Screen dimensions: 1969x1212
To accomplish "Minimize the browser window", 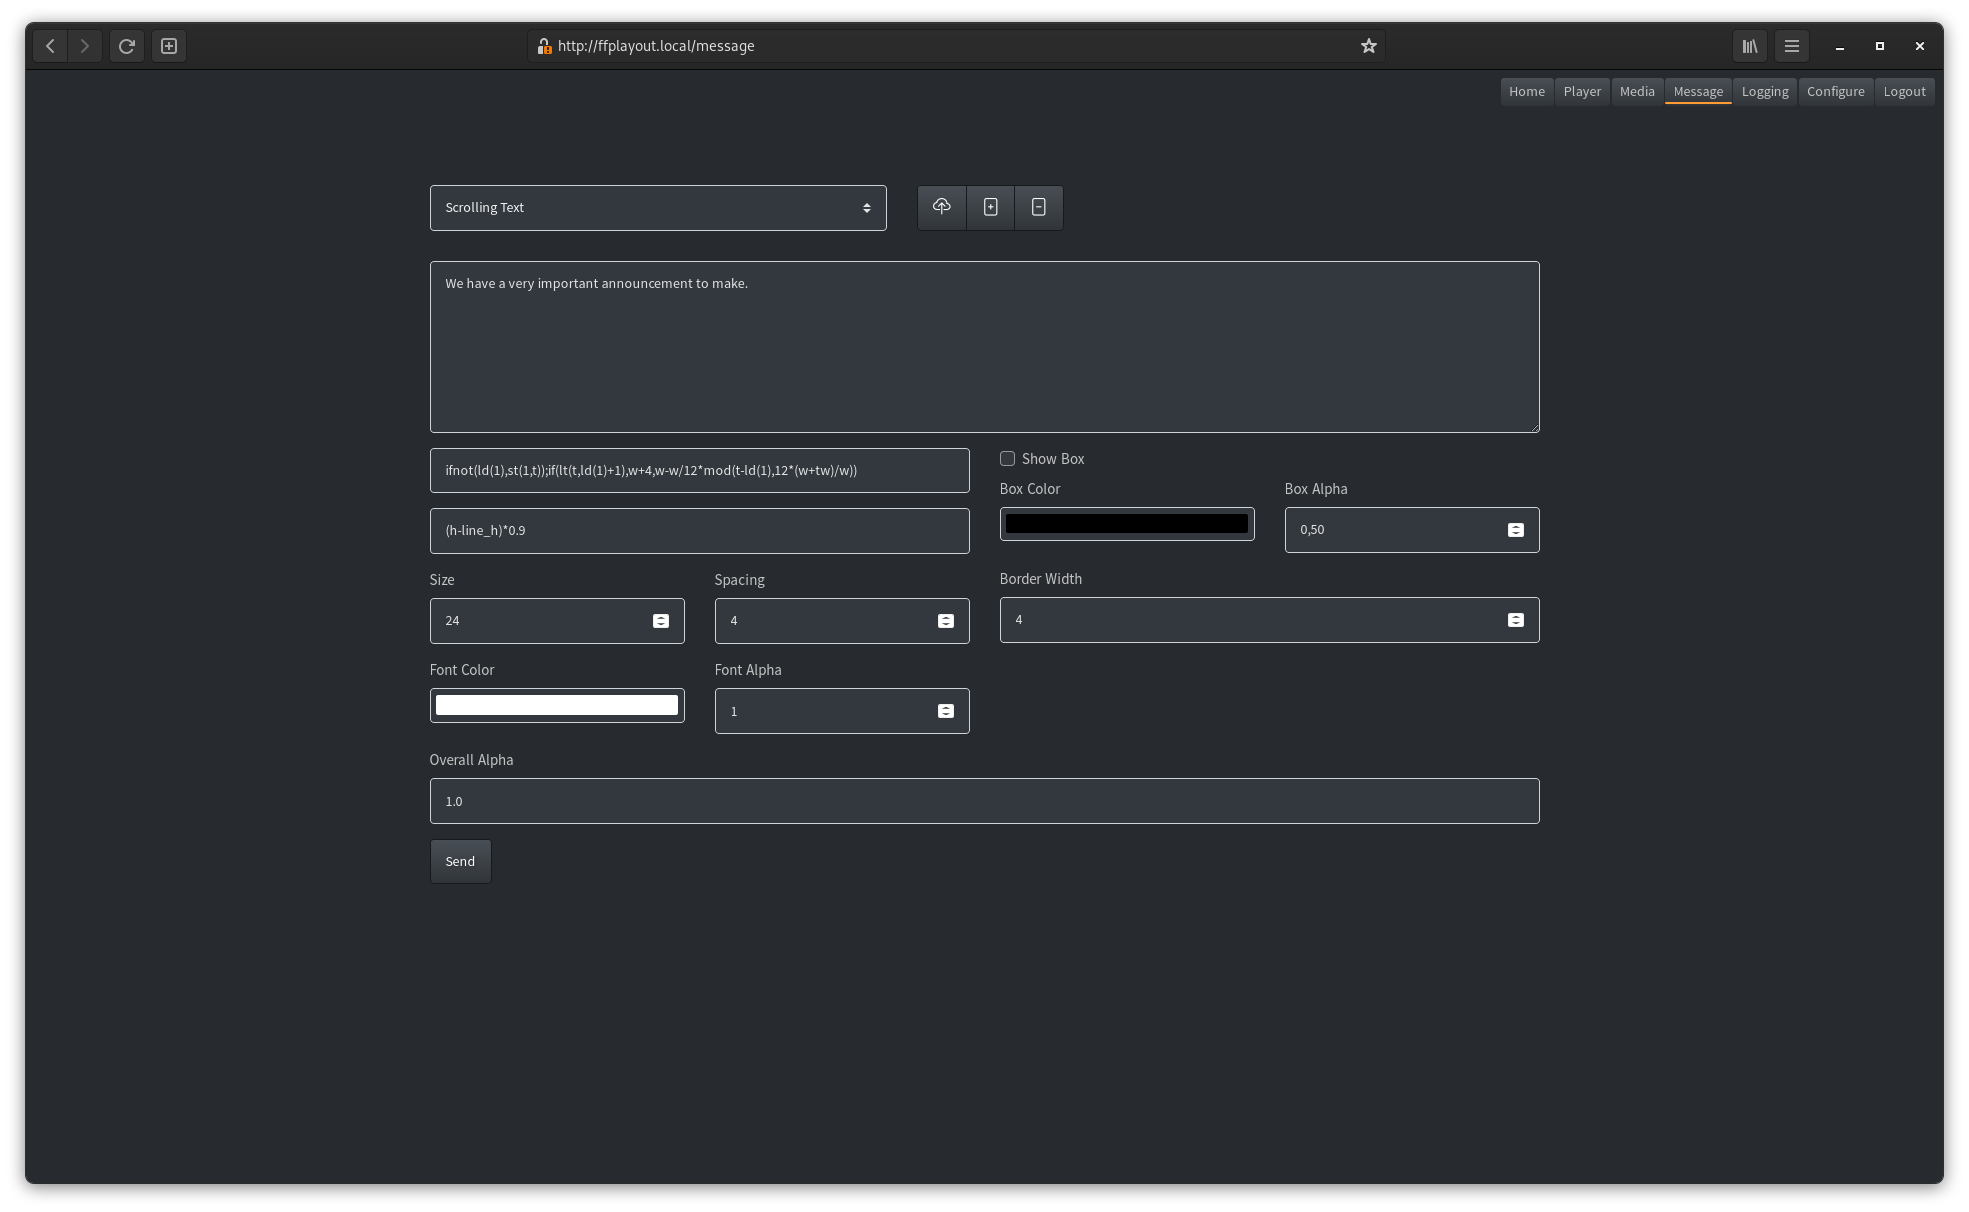I will 1840,46.
